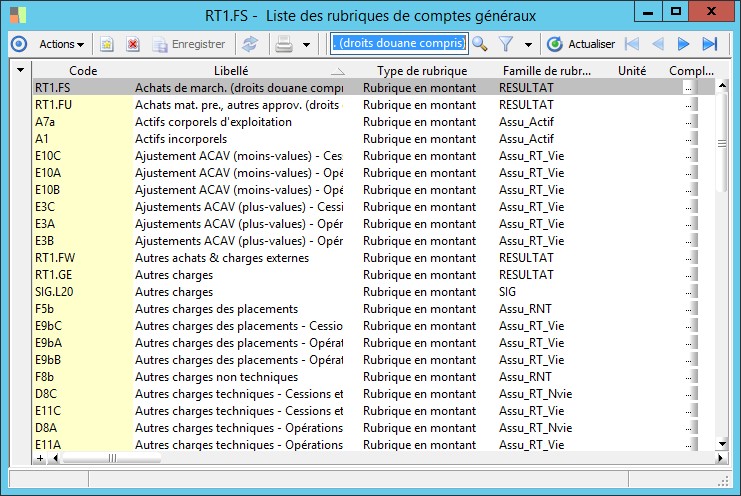Toggle the Compl. box for row SIG.L20
The image size is (741, 496).
coord(688,292)
